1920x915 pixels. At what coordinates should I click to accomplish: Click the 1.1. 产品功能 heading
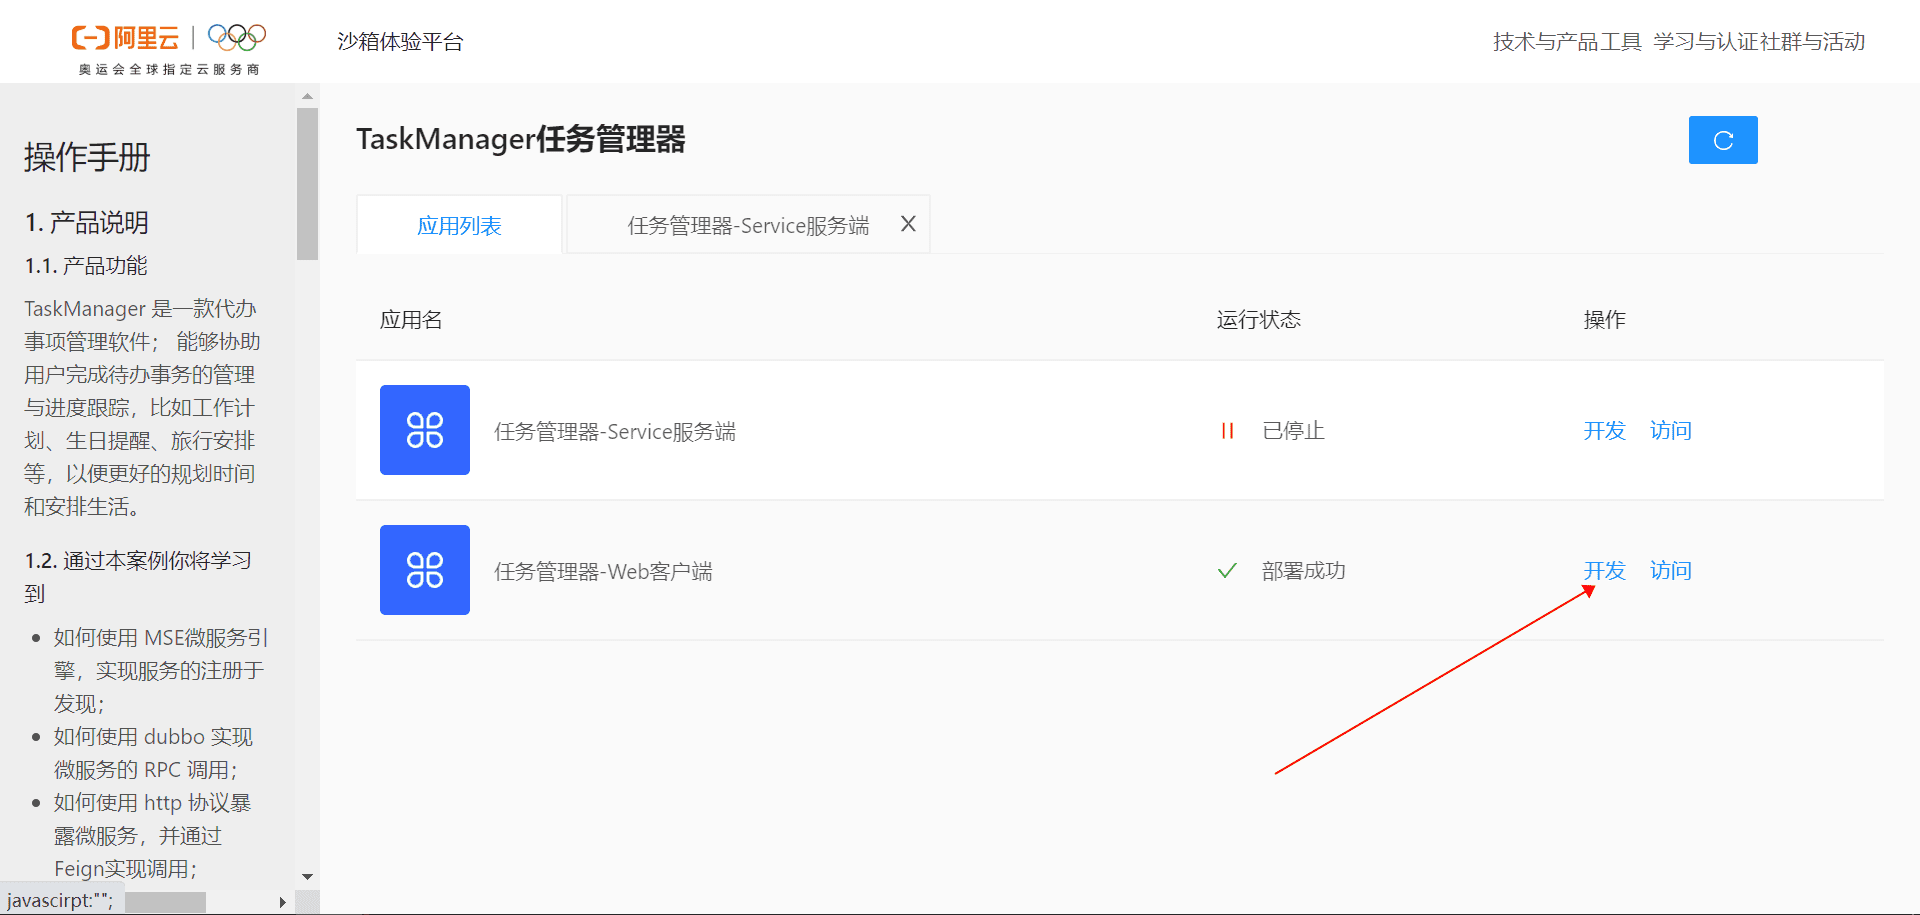pyautogui.click(x=86, y=265)
